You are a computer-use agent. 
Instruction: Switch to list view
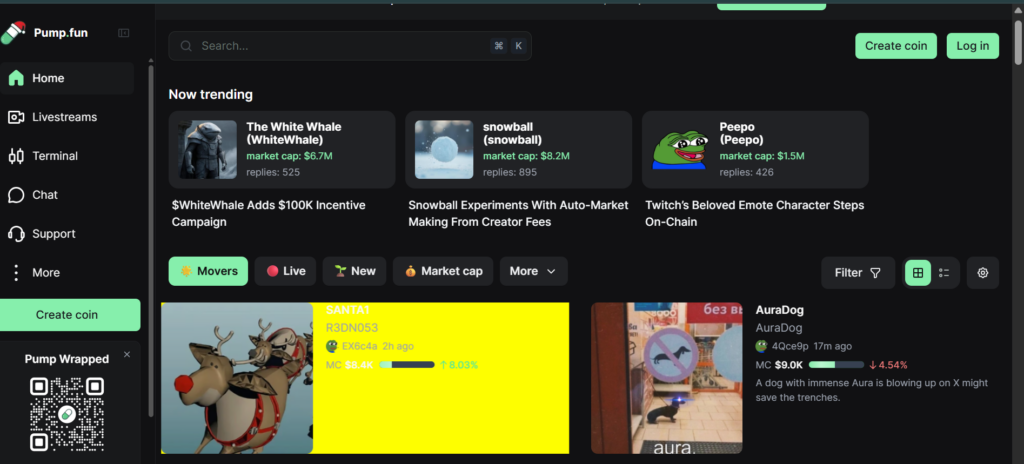[944, 273]
